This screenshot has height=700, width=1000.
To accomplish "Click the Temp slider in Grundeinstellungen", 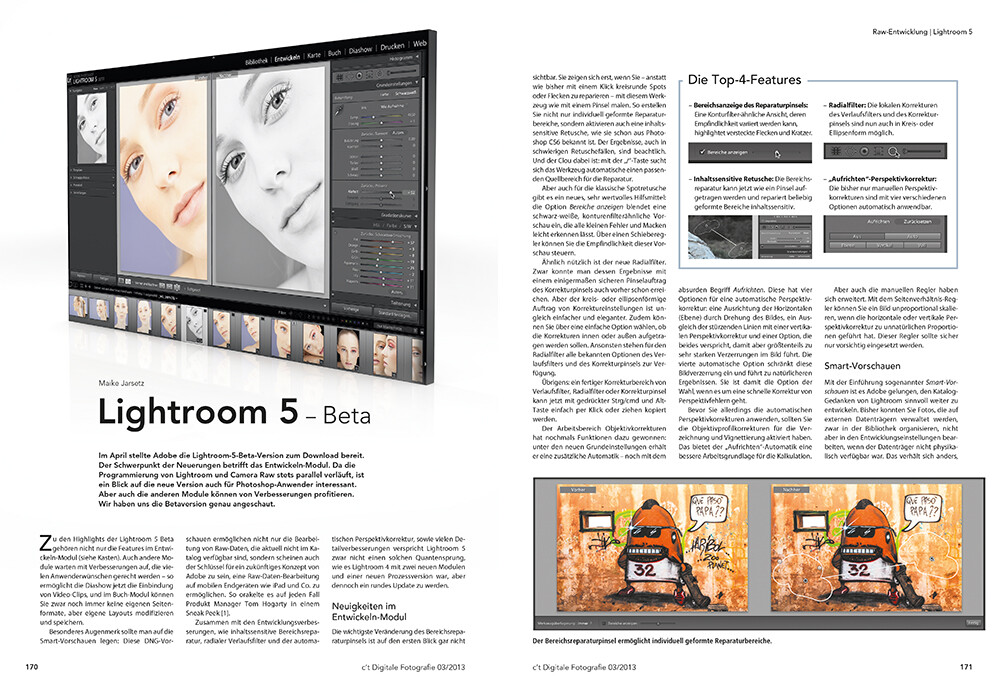I will 381,117.
